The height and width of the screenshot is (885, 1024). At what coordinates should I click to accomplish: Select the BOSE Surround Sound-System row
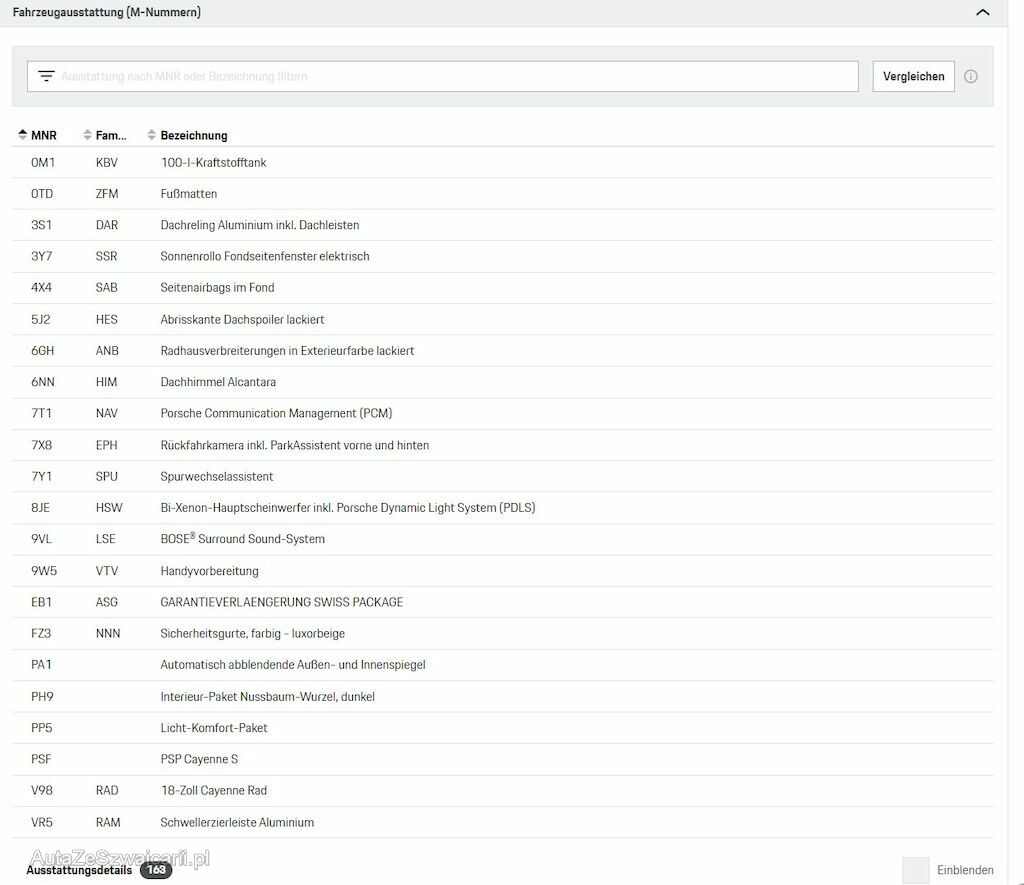[x=242, y=539]
